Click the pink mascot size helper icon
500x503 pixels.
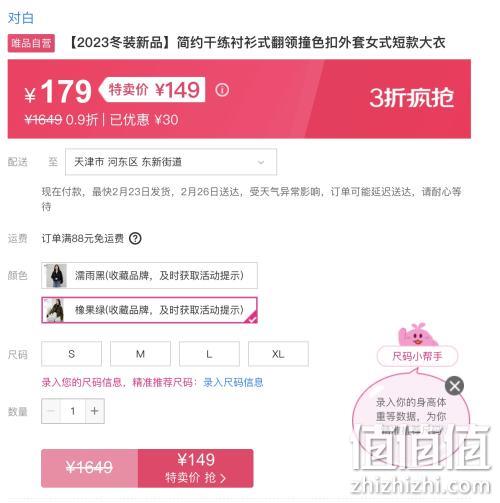417,335
